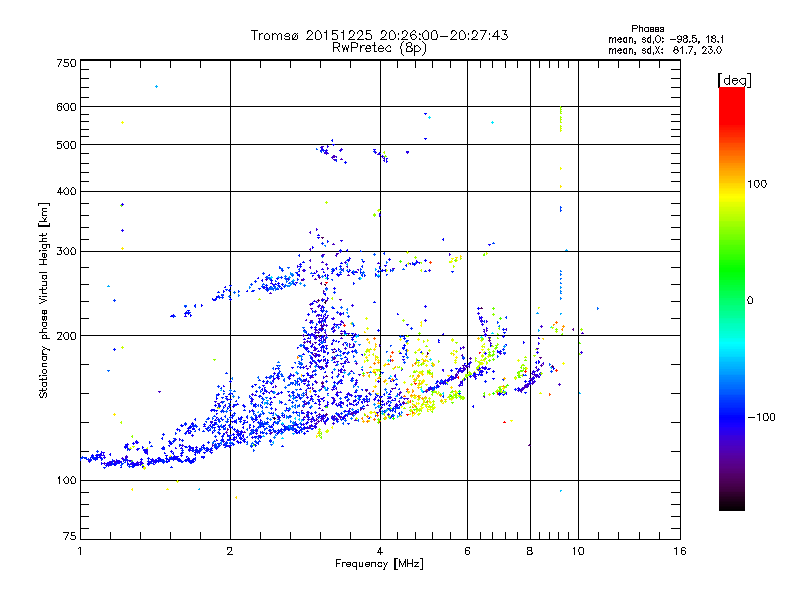Click the 'mean, sd,X: 81.7, 23.0' line
Viewport: 800px width, 600px height.
(665, 50)
